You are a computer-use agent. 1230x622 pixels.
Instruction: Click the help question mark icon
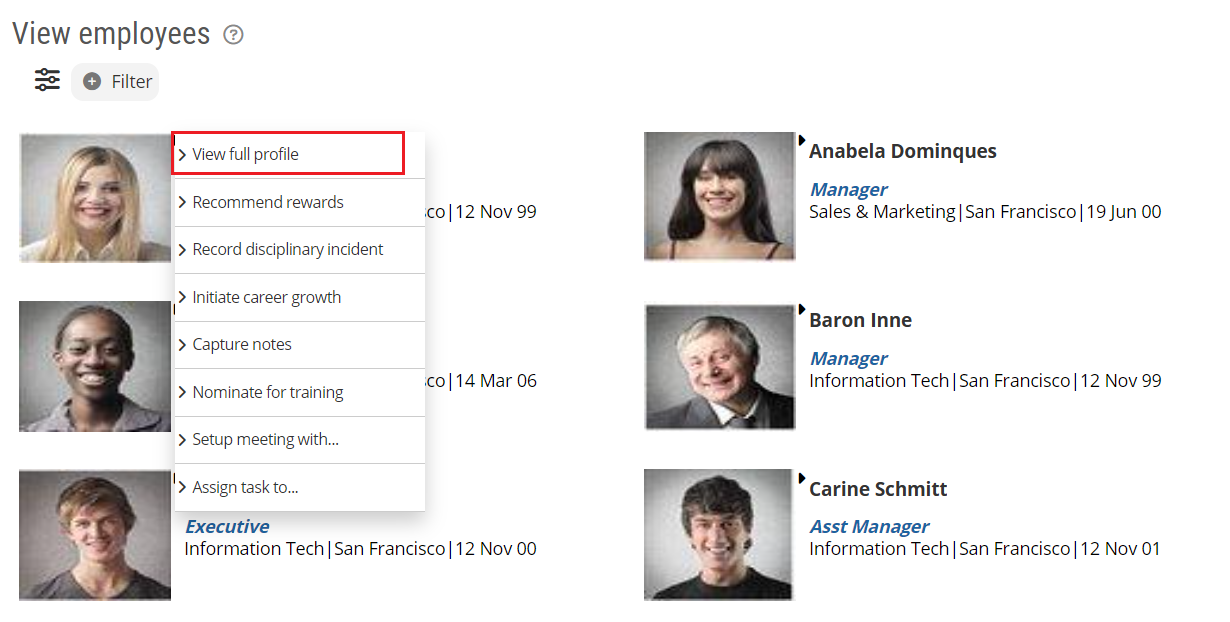[x=233, y=35]
